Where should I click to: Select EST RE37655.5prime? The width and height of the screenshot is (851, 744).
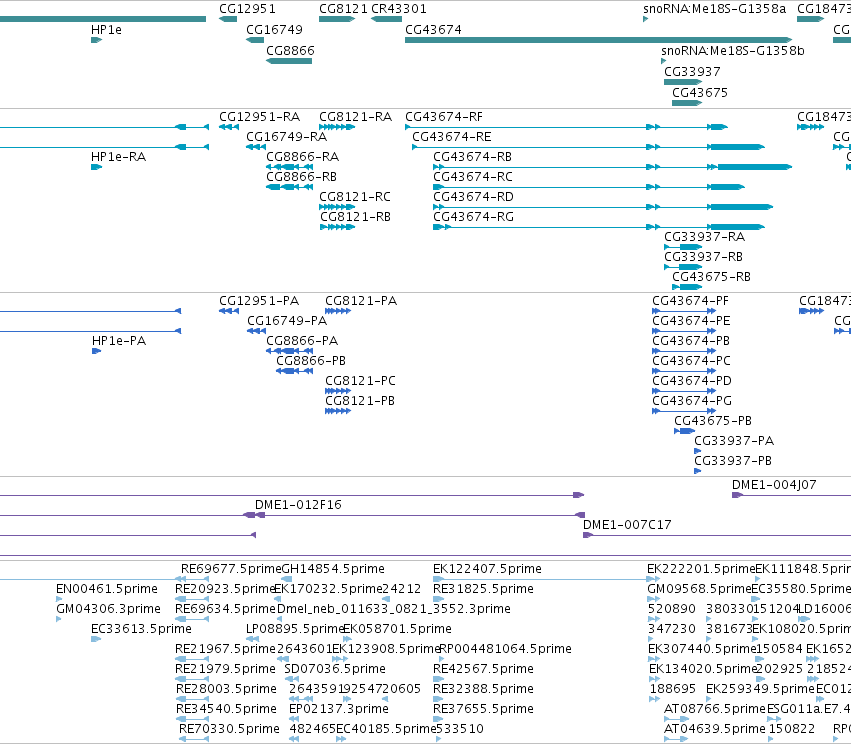coord(483,709)
